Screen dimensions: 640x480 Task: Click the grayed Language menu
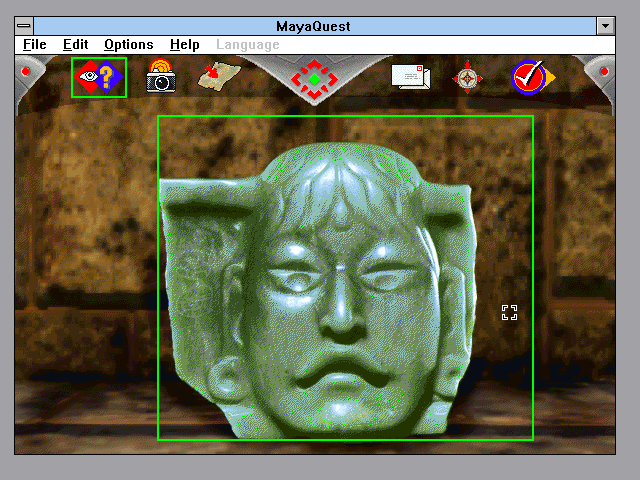click(248, 44)
